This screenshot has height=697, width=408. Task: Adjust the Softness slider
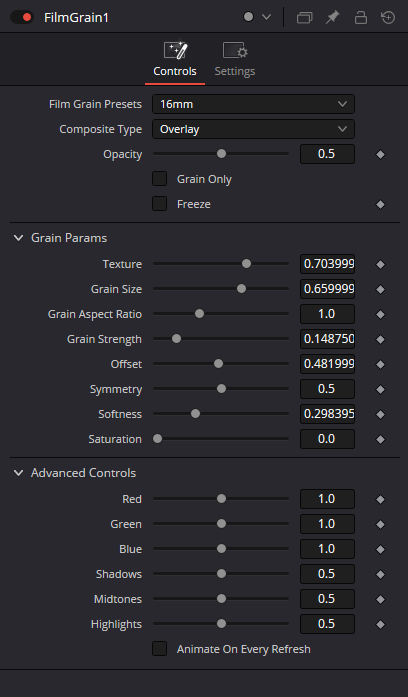[x=195, y=413]
